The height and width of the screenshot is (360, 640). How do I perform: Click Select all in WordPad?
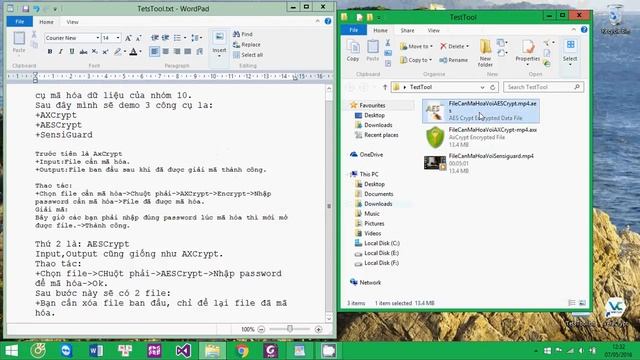pyautogui.click(x=248, y=55)
